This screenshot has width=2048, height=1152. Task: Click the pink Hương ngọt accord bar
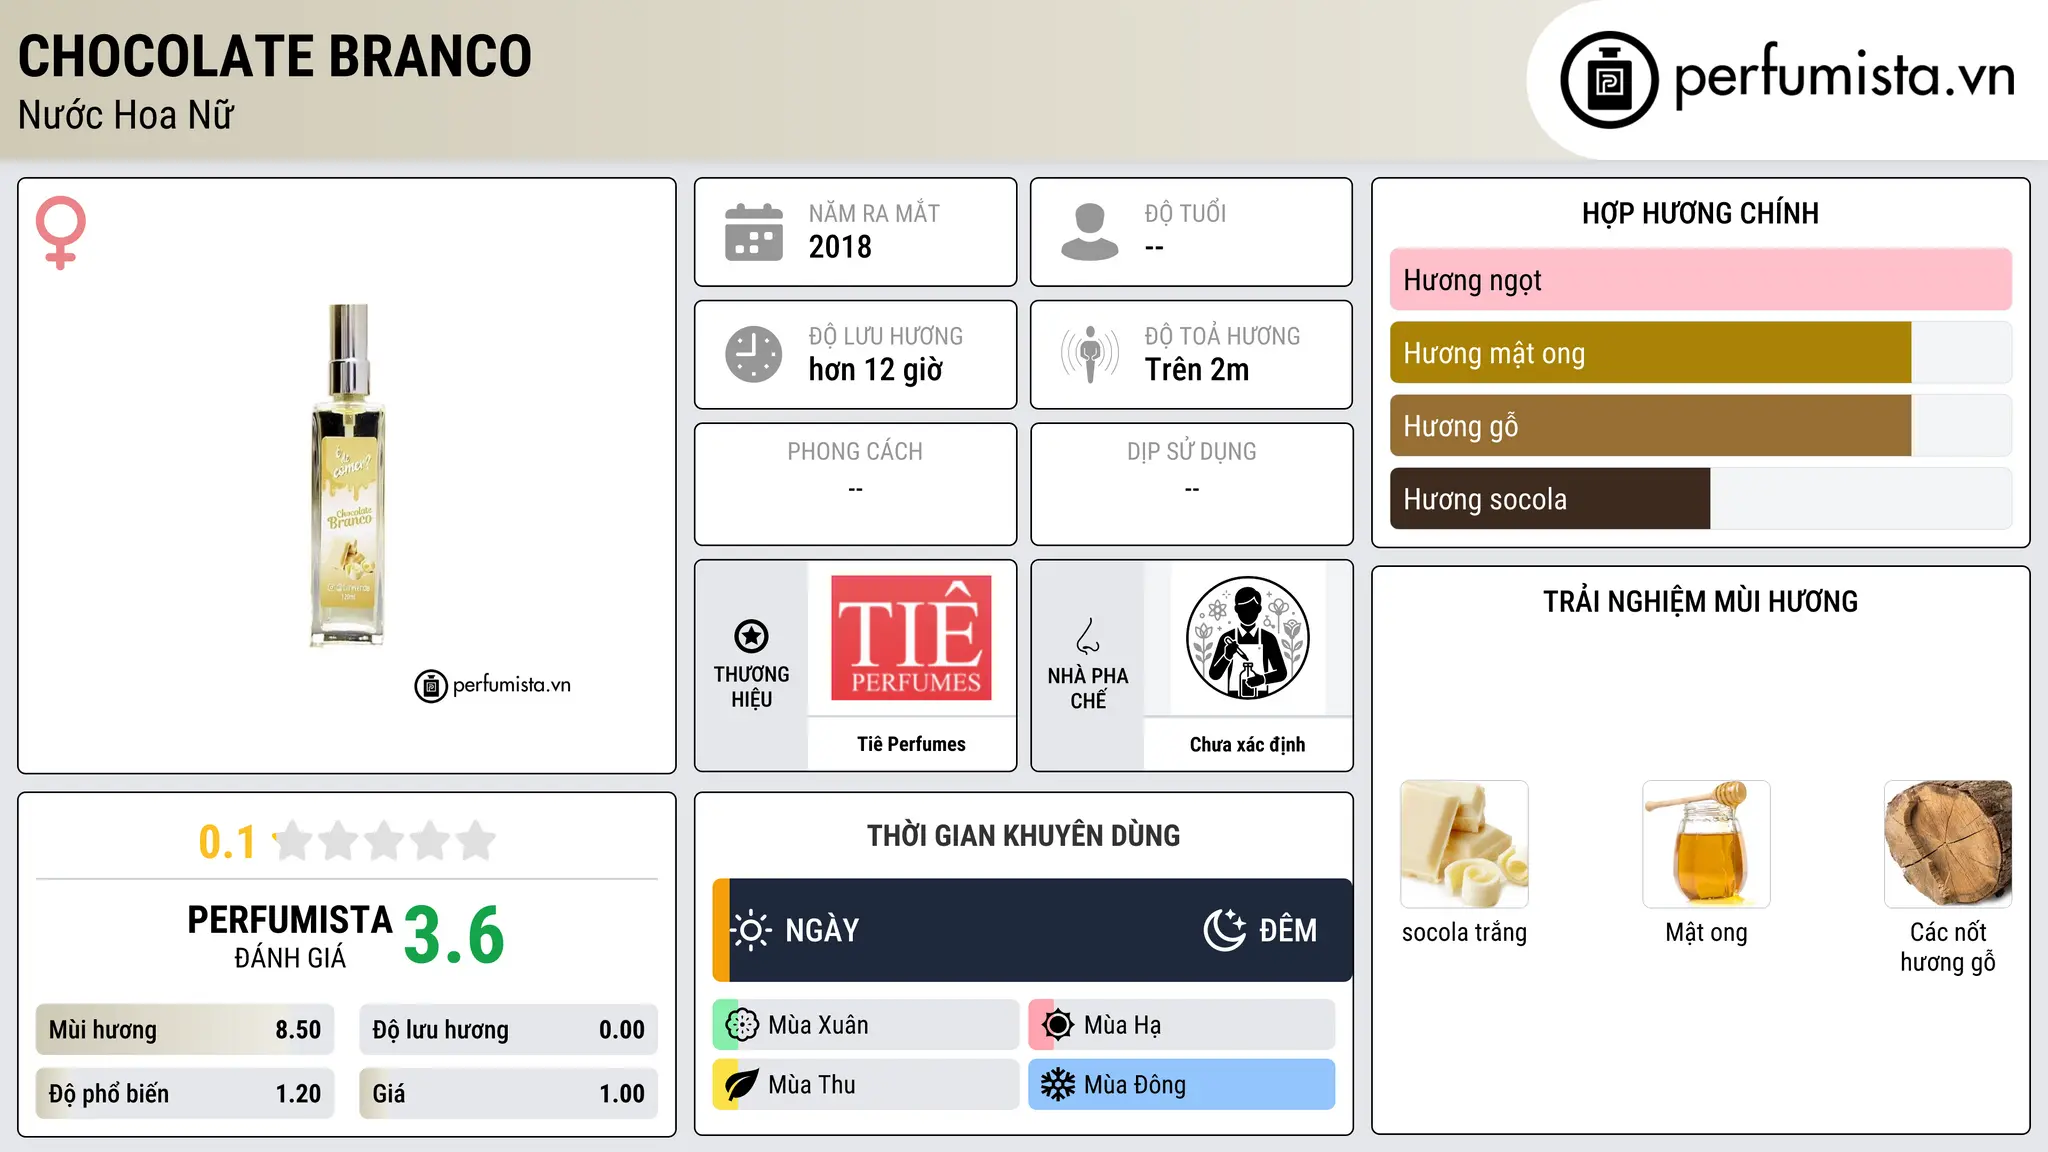click(1700, 280)
